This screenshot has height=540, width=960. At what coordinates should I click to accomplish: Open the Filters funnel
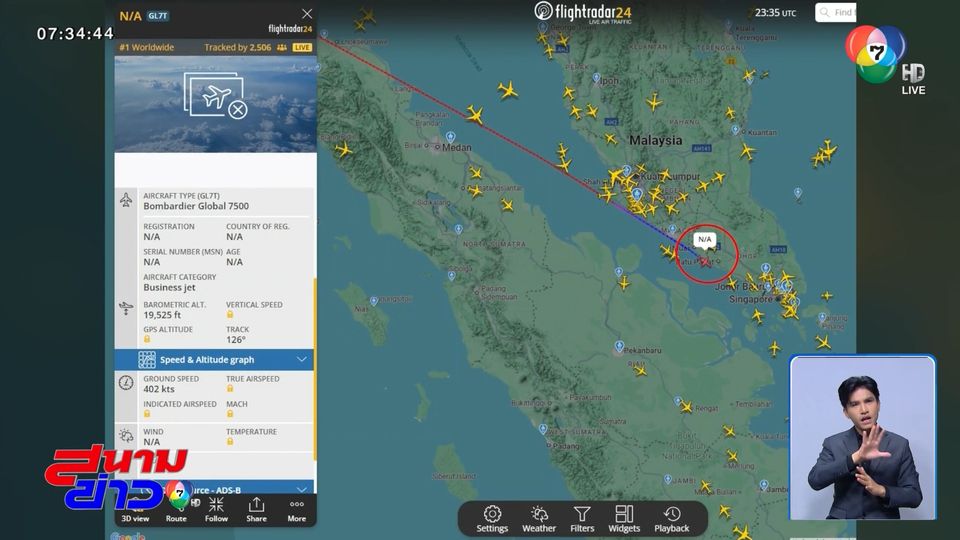(x=582, y=519)
